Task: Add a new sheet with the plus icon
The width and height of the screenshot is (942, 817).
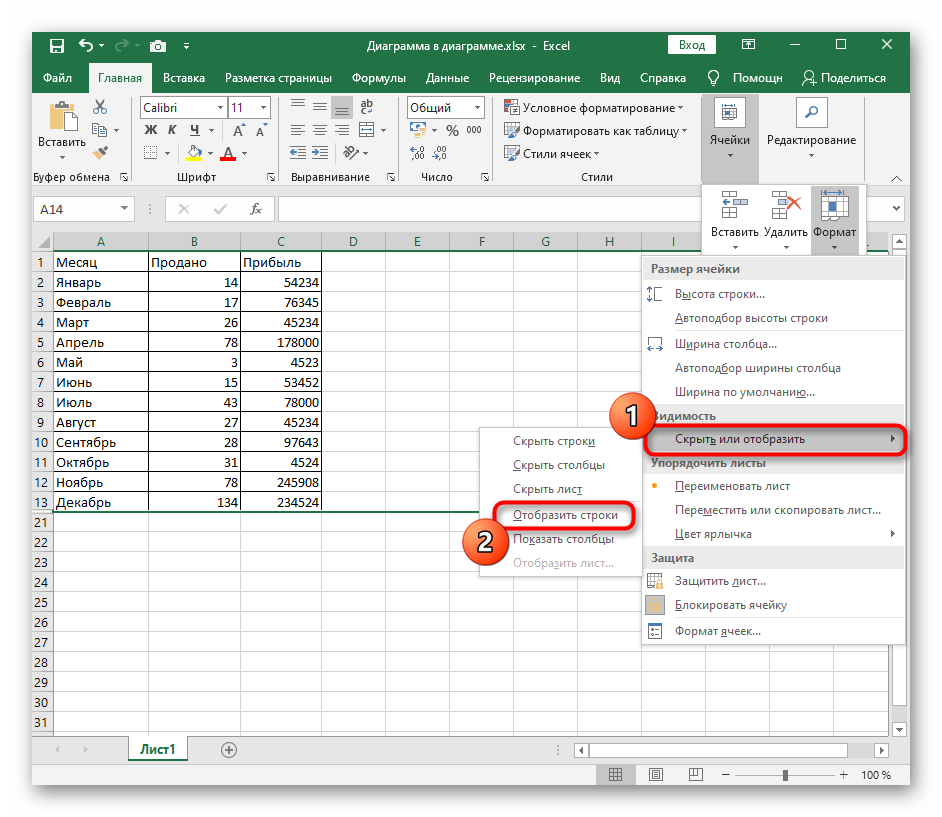Action: [229, 749]
